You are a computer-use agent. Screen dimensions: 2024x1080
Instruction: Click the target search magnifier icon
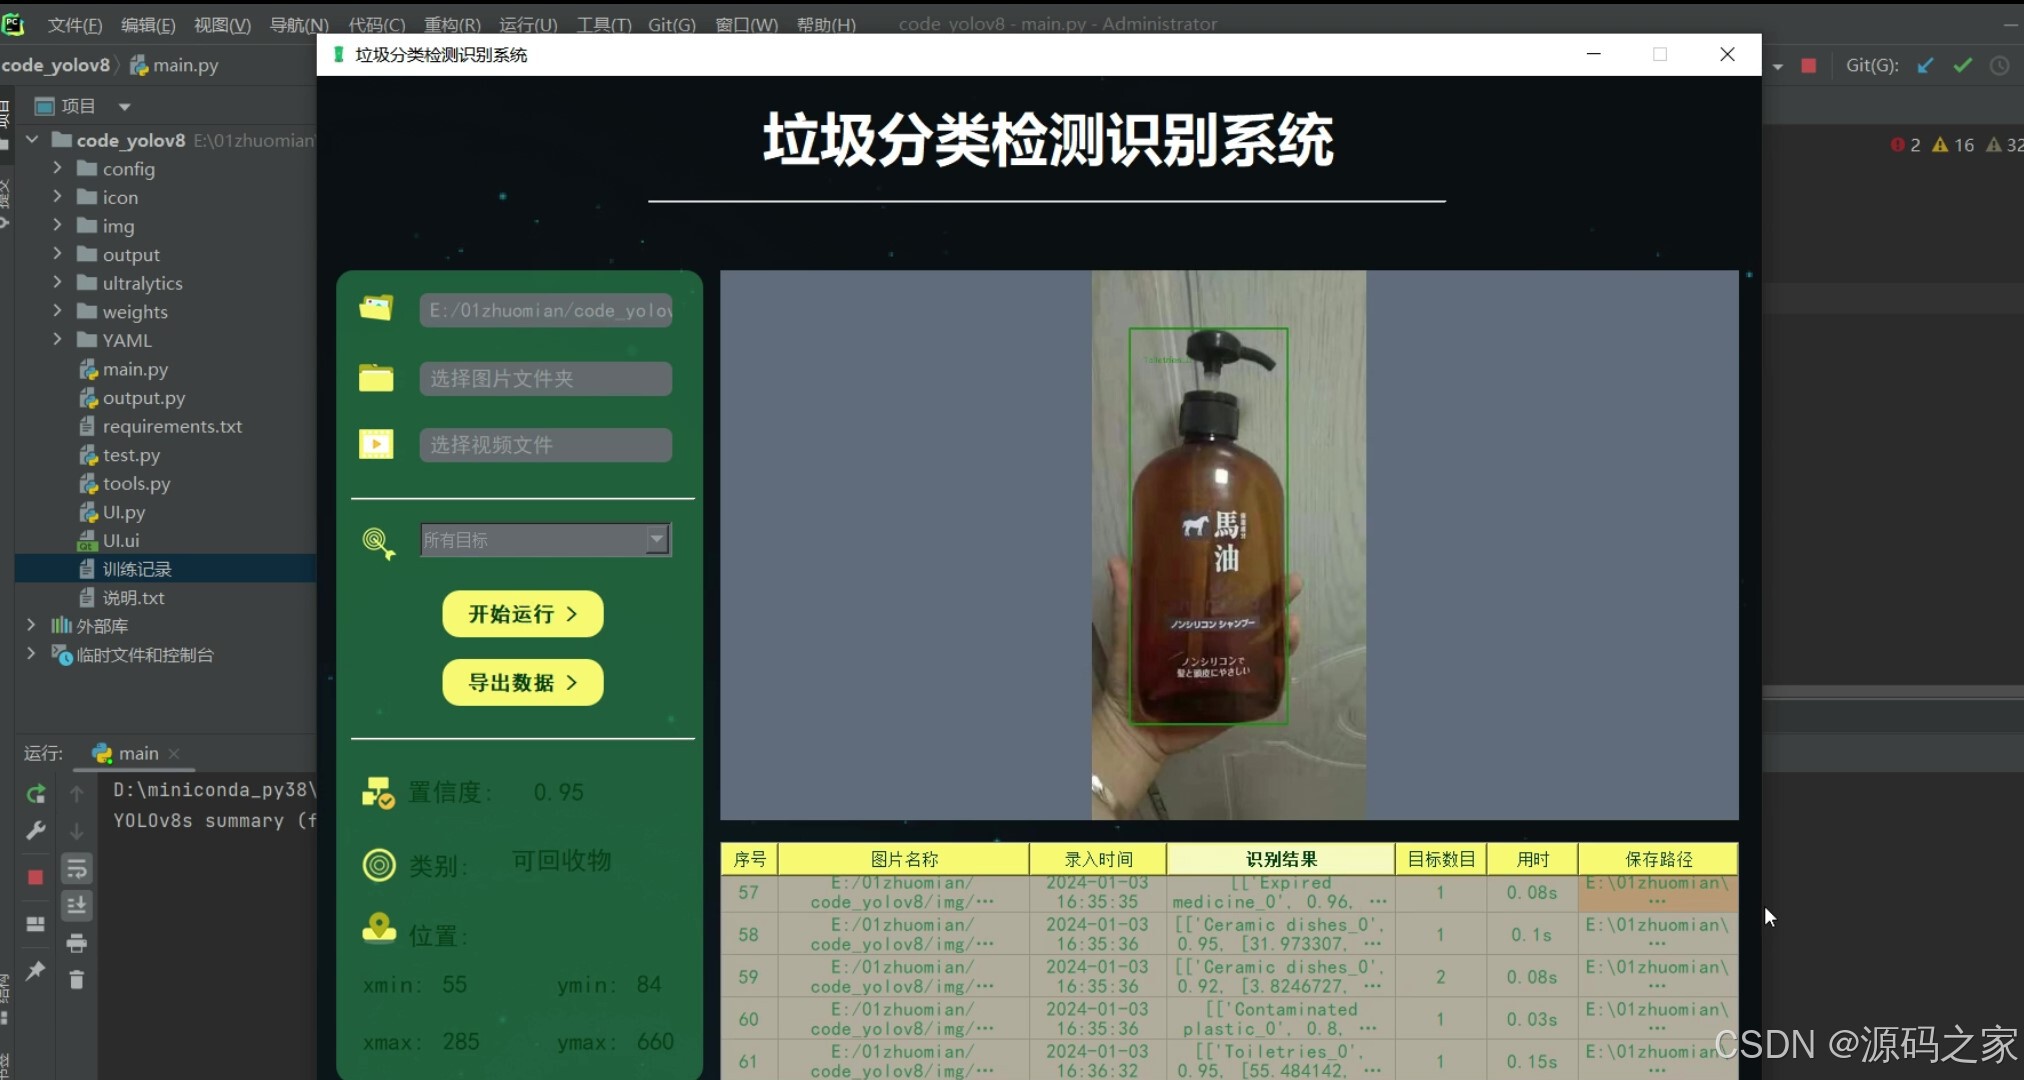tap(378, 543)
